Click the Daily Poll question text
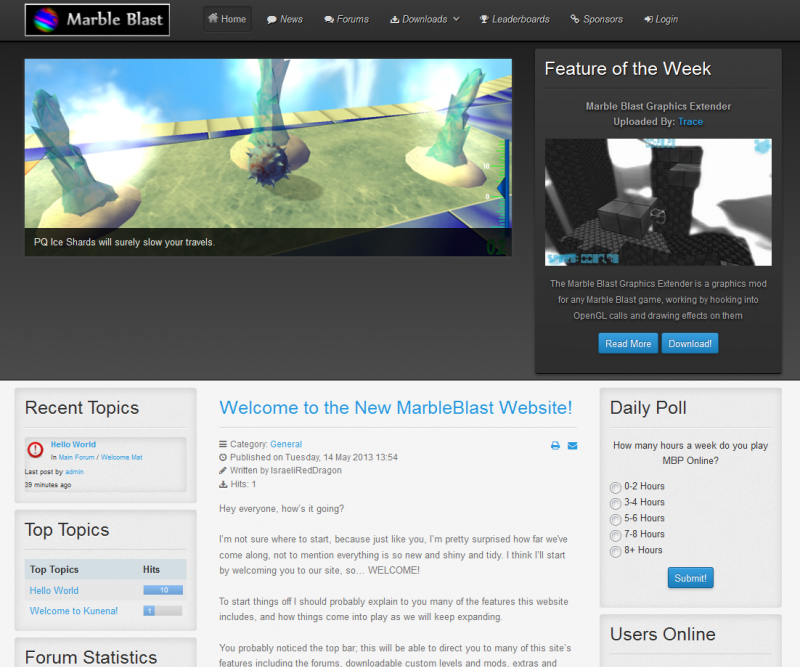The width and height of the screenshot is (800, 667). 690,453
